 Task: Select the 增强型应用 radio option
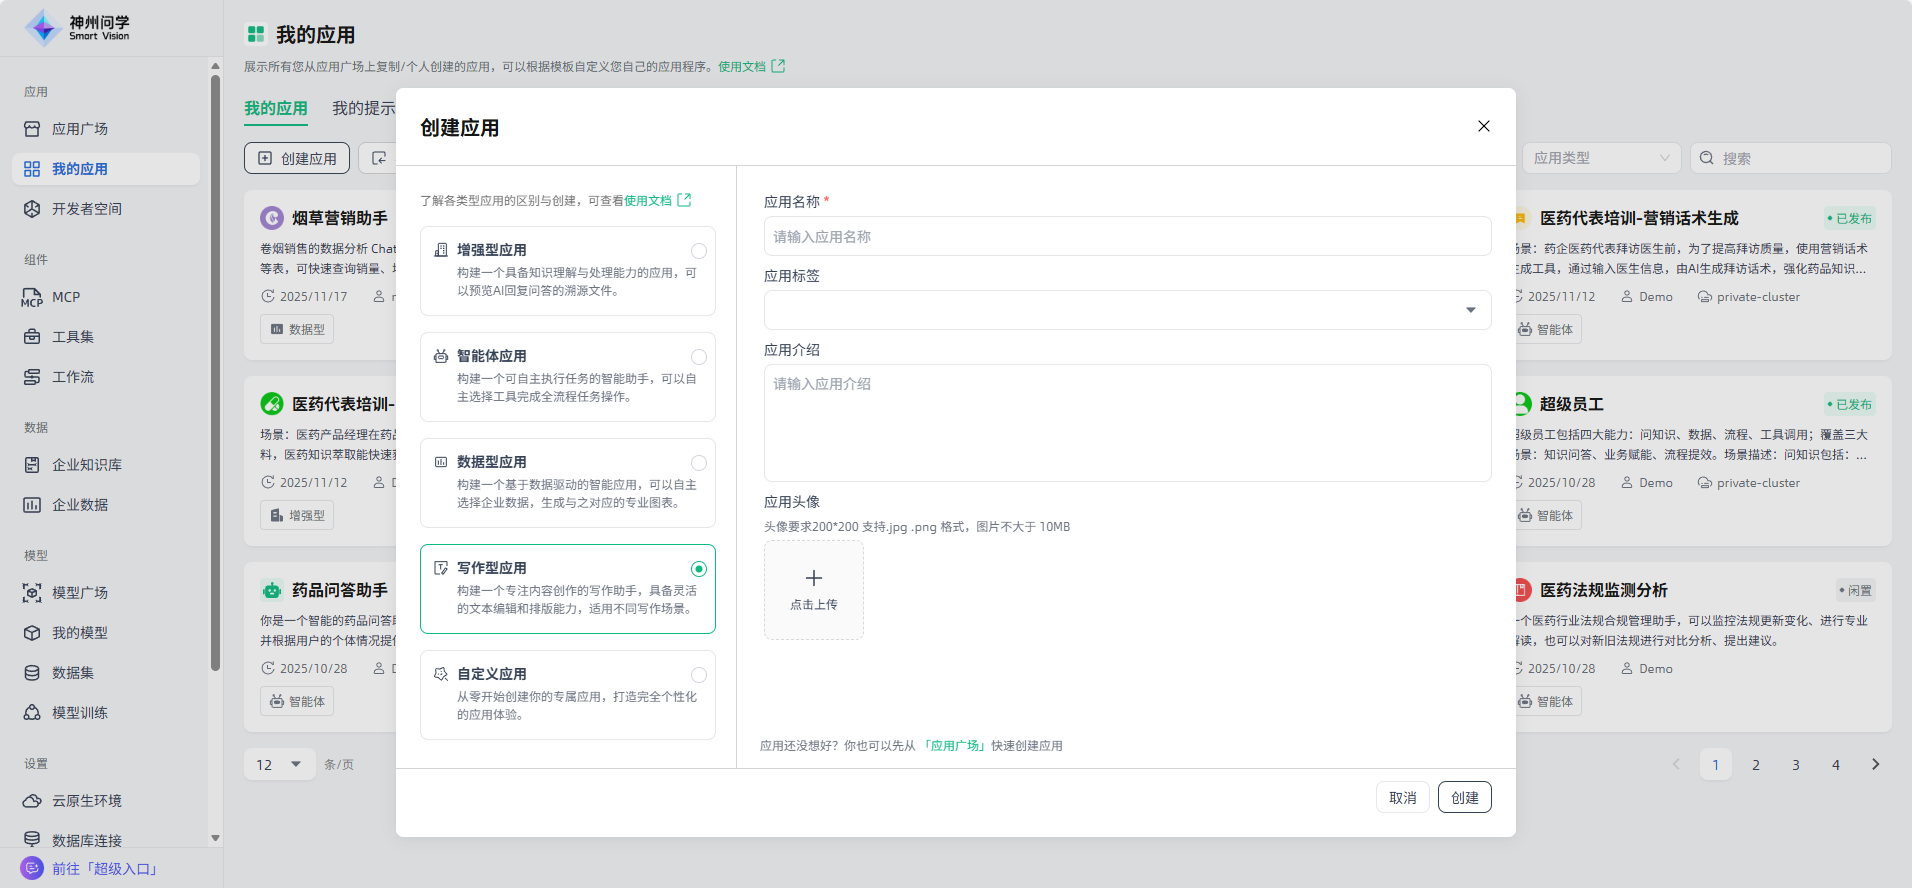point(698,251)
